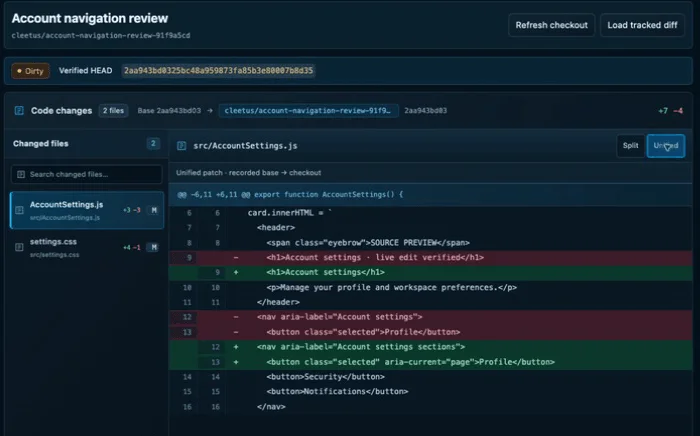Click the M badge on settings.css
Viewport: 700px width, 436px height.
tap(153, 247)
